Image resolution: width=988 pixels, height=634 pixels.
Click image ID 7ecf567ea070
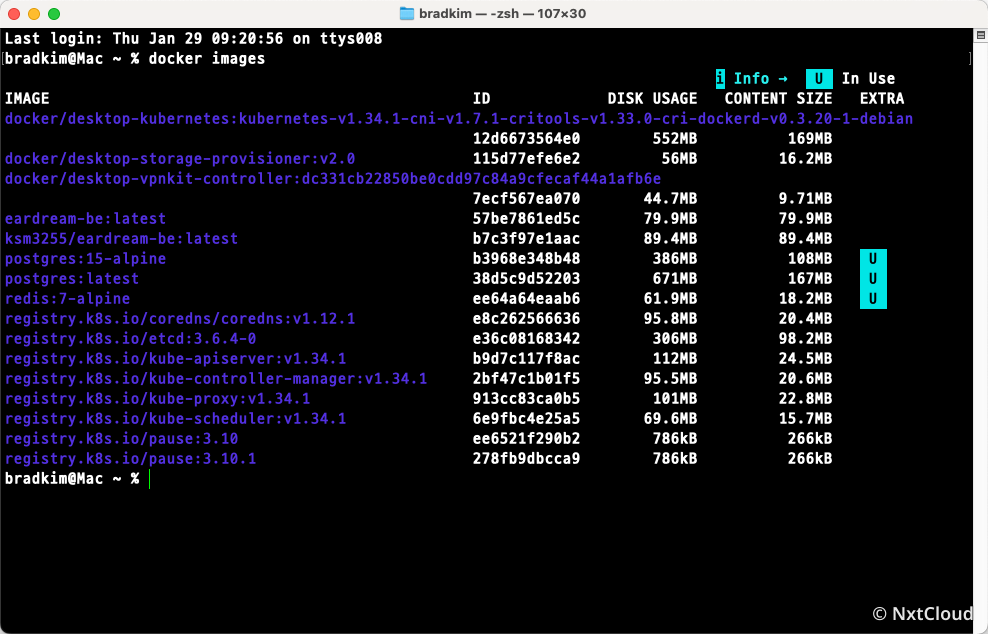coord(526,199)
